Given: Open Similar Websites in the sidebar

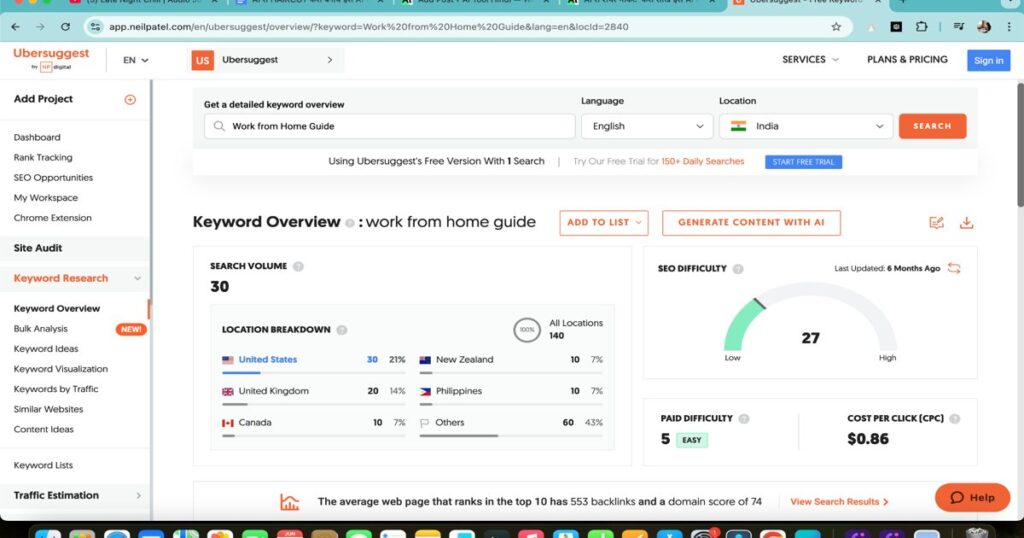Looking at the screenshot, I should 48,409.
